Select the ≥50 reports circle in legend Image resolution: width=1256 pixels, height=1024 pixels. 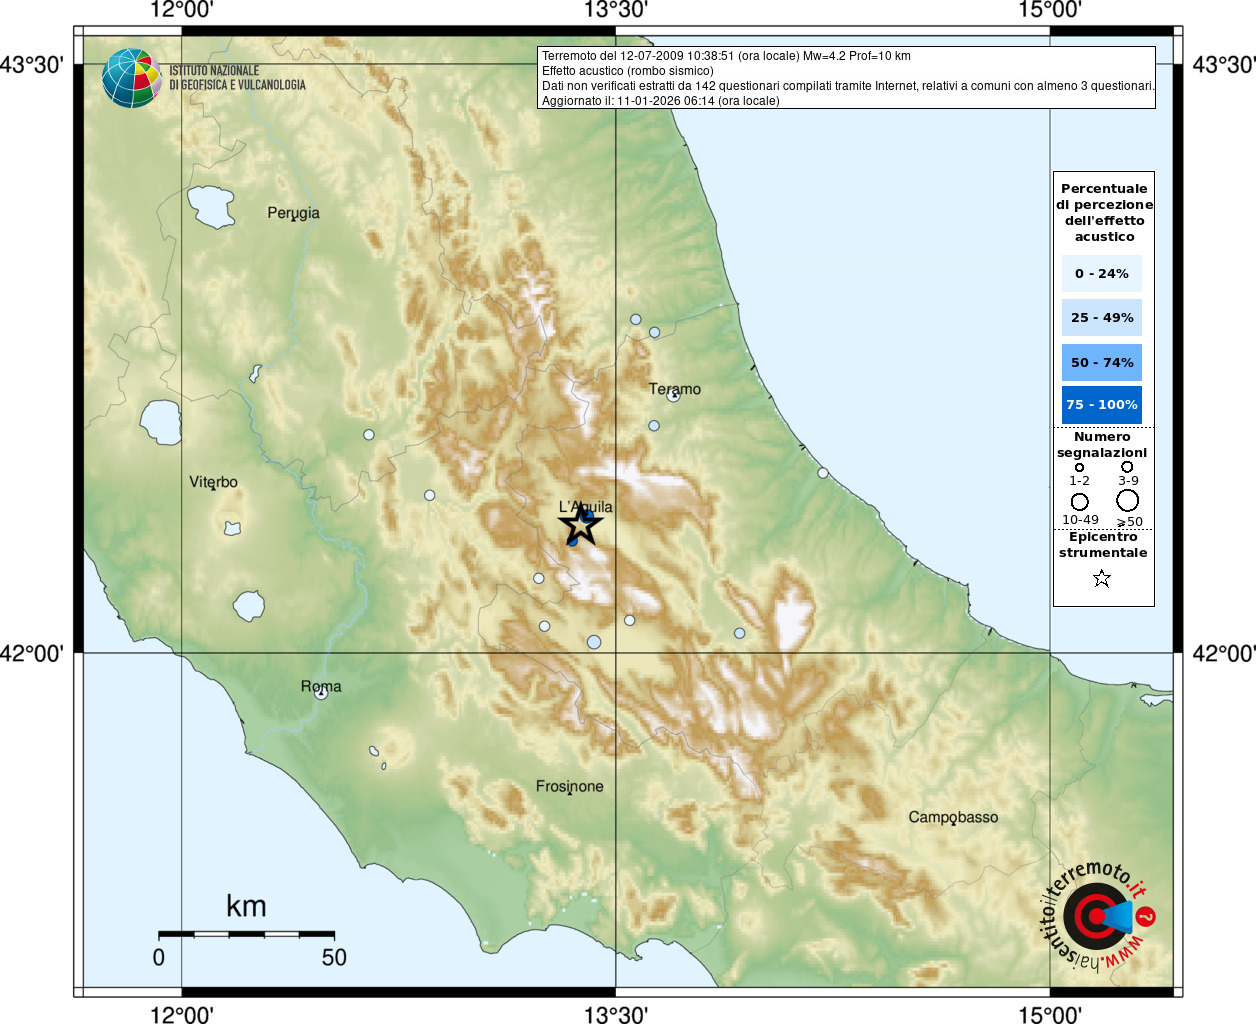pos(1128,500)
